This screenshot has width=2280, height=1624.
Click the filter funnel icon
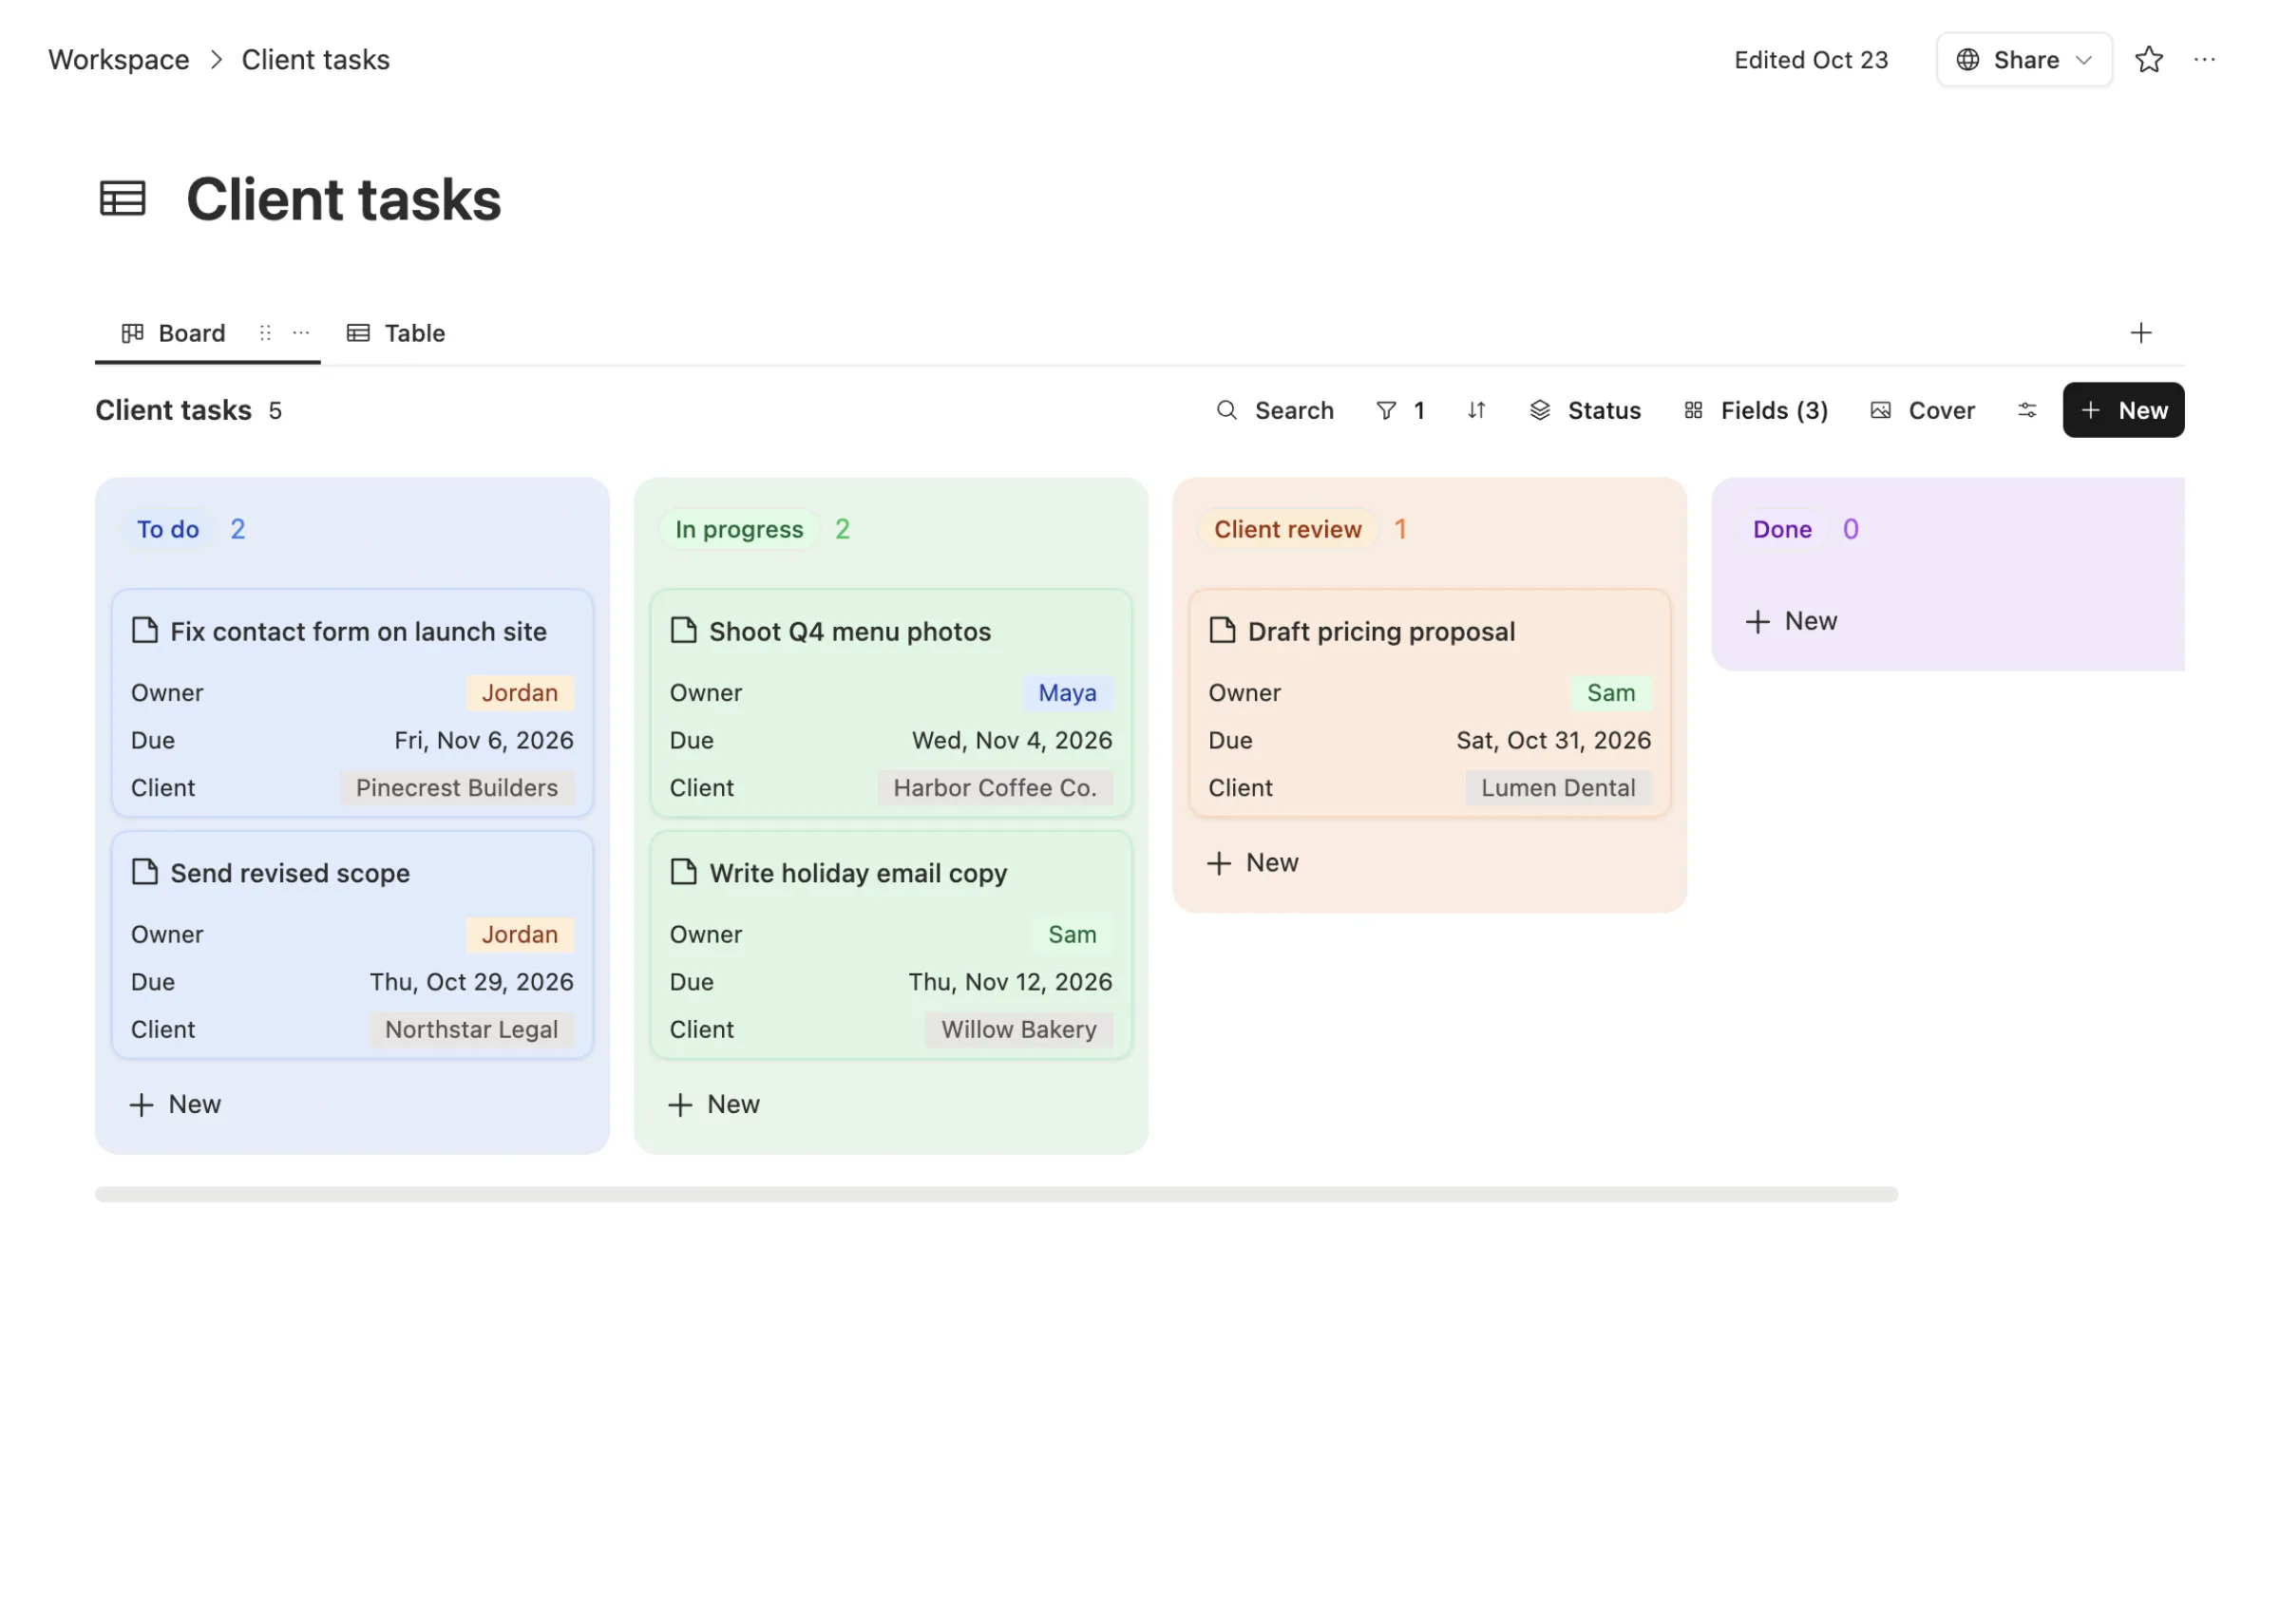click(x=1386, y=410)
